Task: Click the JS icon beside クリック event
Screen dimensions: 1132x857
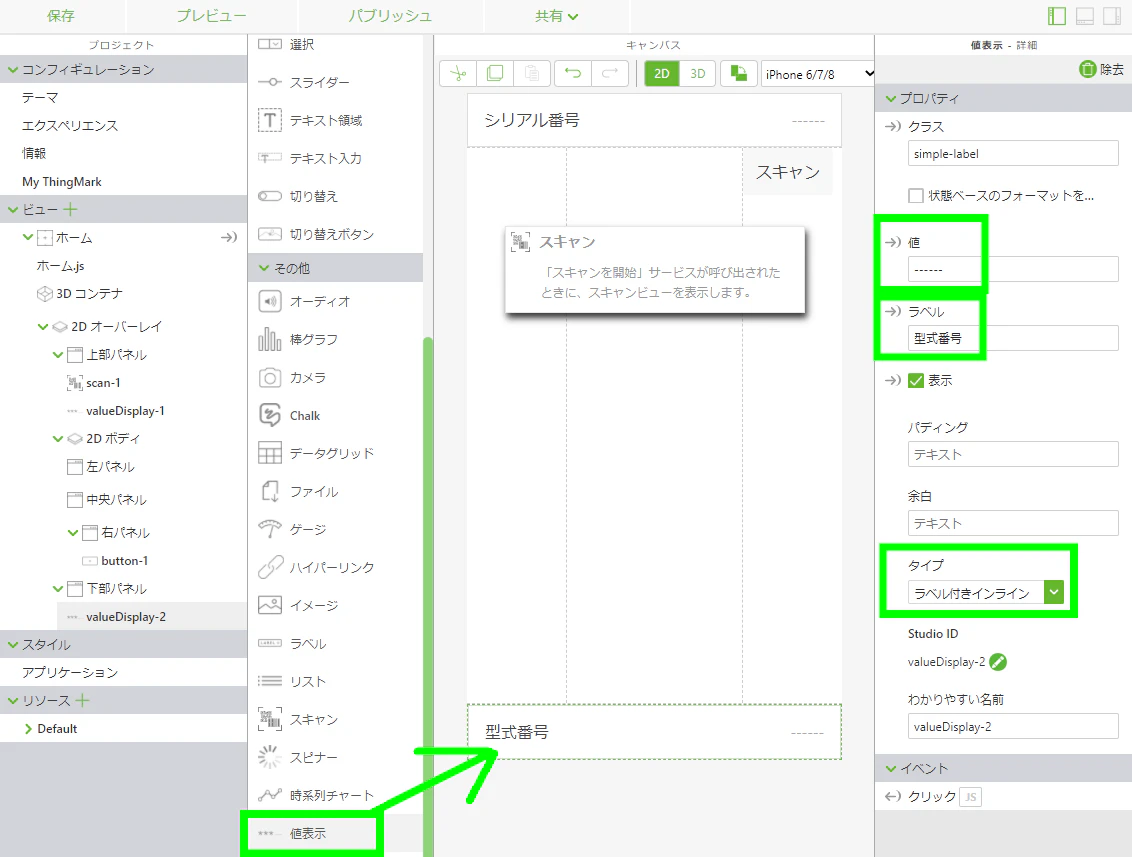Action: [971, 797]
